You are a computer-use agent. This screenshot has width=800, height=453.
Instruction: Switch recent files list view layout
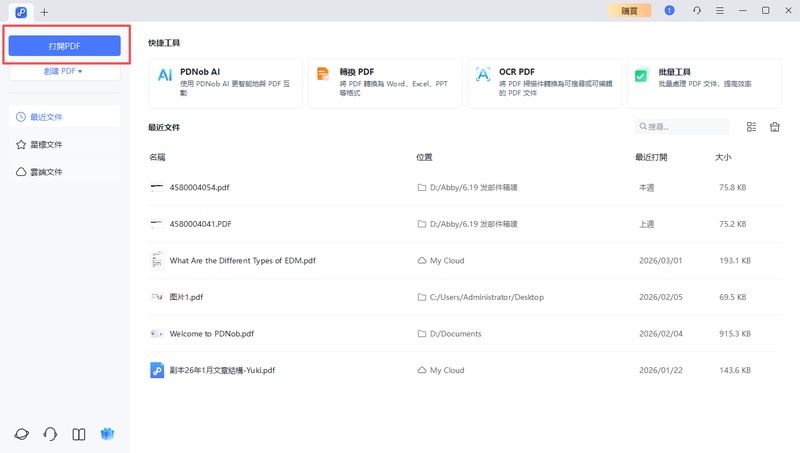coord(751,127)
